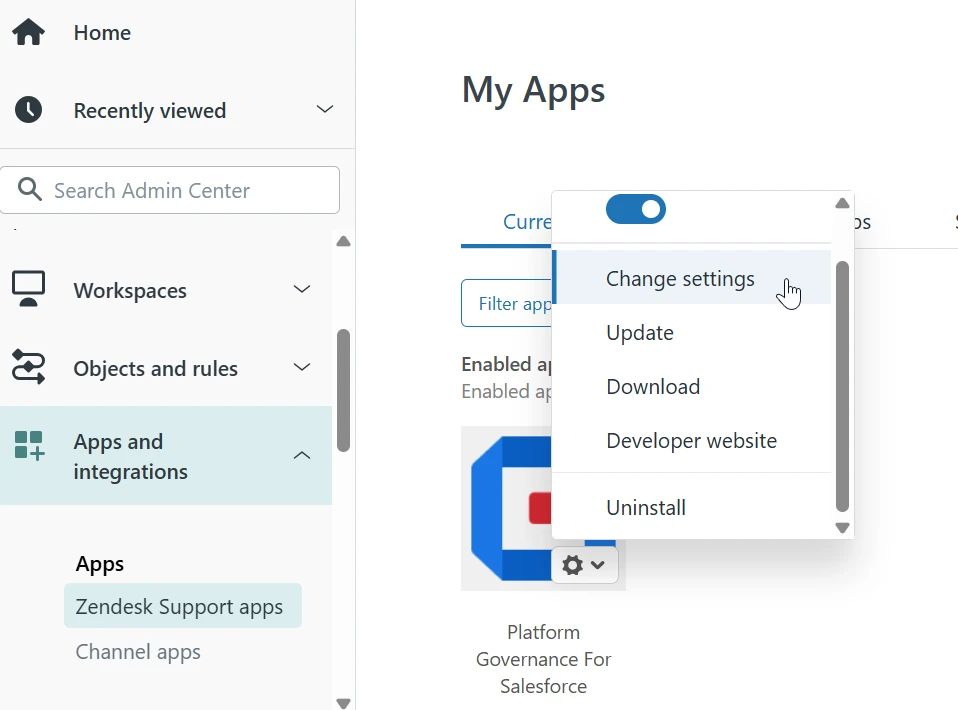Viewport: 958px width, 710px height.
Task: Click the Home house icon
Action: pyautogui.click(x=28, y=32)
